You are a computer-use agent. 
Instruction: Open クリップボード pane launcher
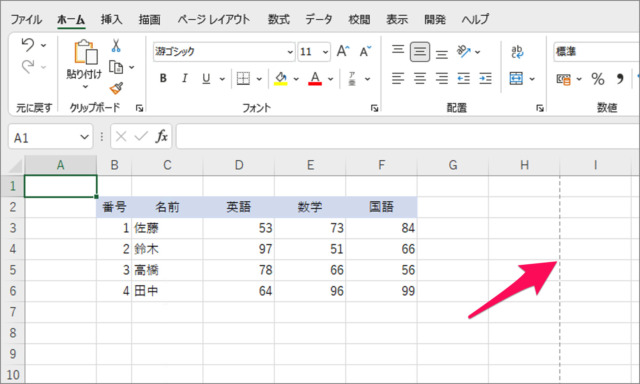tap(139, 108)
